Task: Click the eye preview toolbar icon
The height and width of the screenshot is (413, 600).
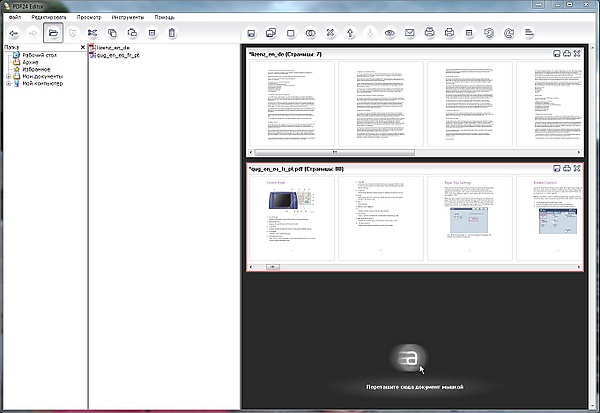Action: pyautogui.click(x=388, y=33)
